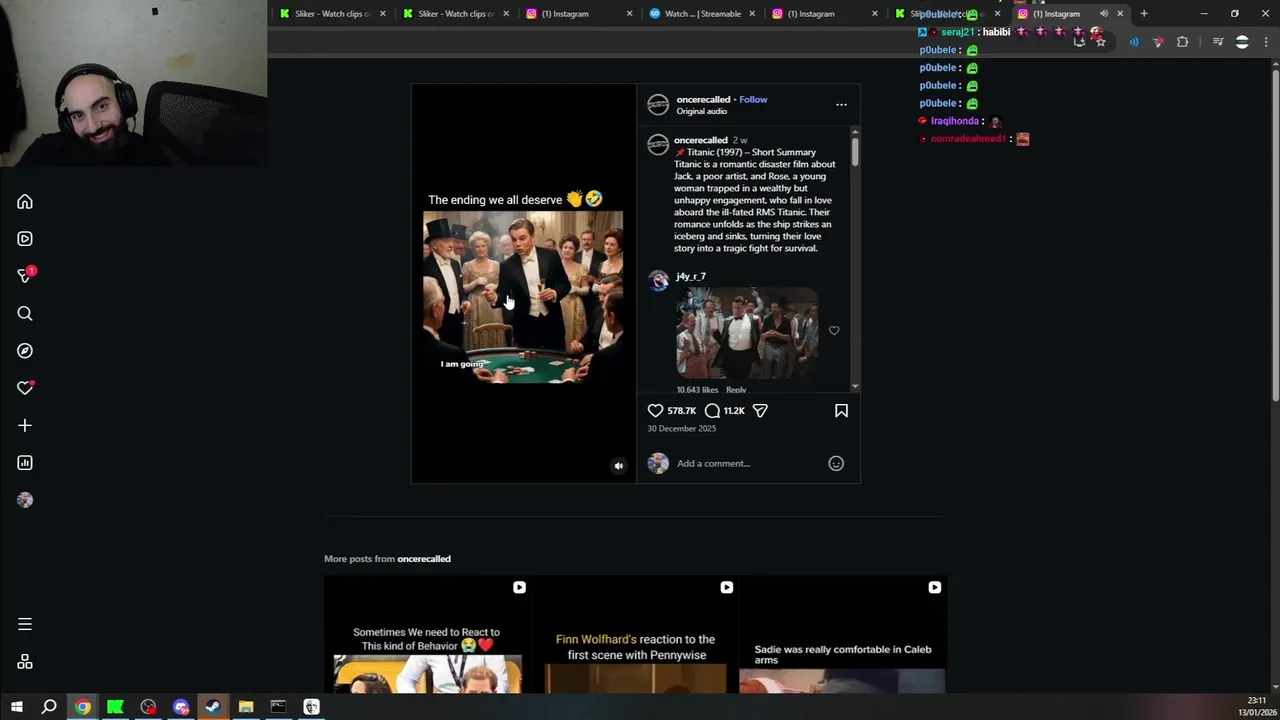Open the emoji picker in comment box
This screenshot has height=720, width=1280.
(x=836, y=463)
